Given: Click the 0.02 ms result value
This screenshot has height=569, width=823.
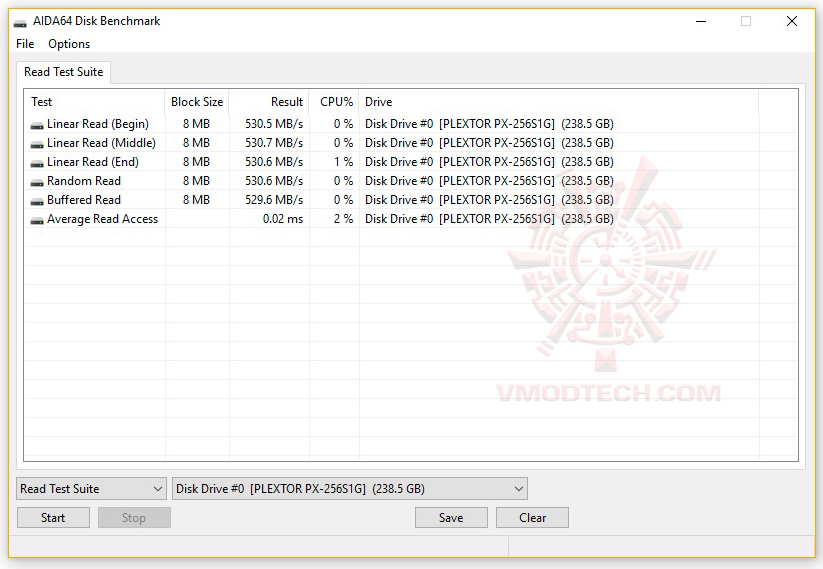Looking at the screenshot, I should click(x=283, y=219).
